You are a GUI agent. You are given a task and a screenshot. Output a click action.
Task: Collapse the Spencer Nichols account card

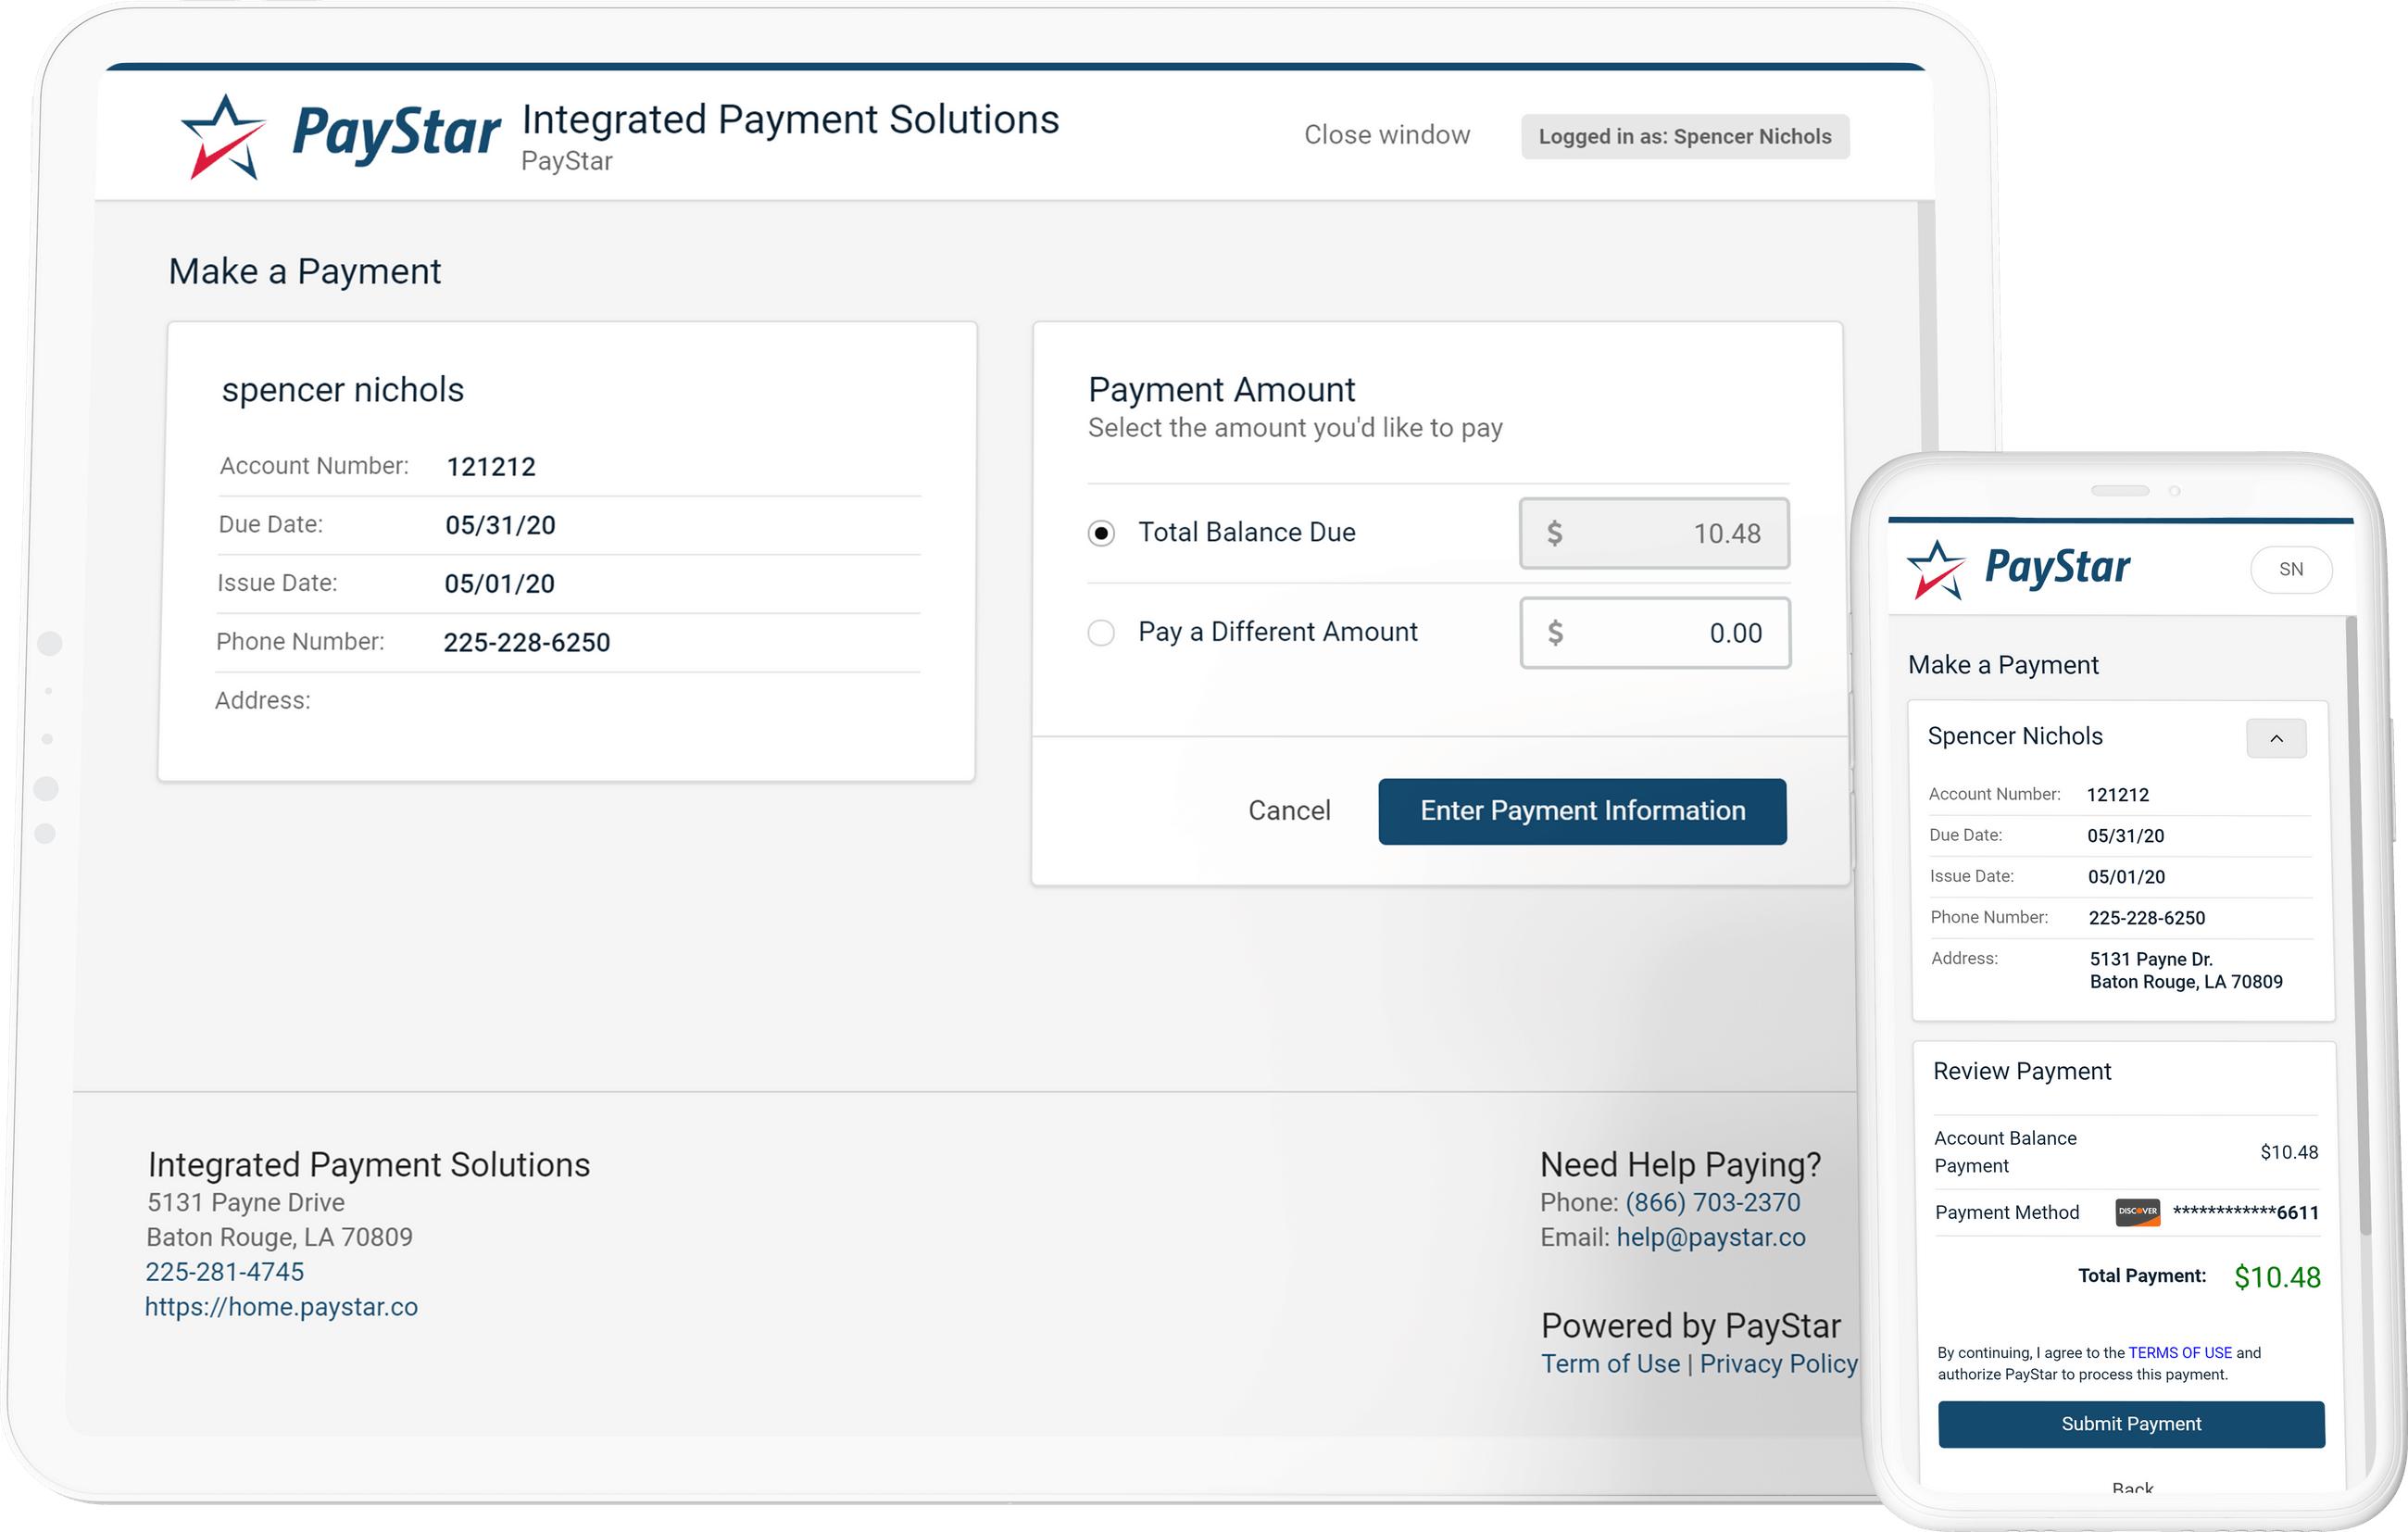tap(2276, 739)
